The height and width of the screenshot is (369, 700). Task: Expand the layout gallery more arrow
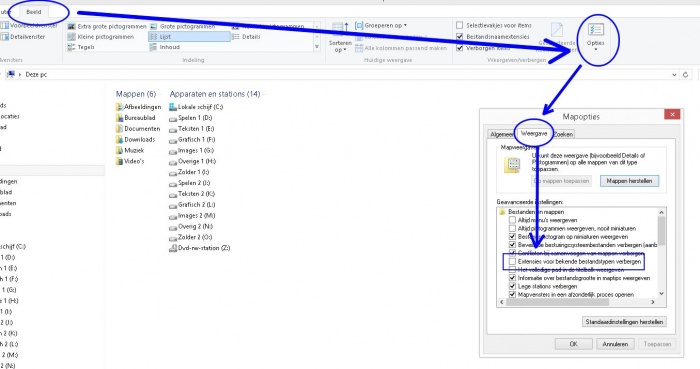[317, 47]
